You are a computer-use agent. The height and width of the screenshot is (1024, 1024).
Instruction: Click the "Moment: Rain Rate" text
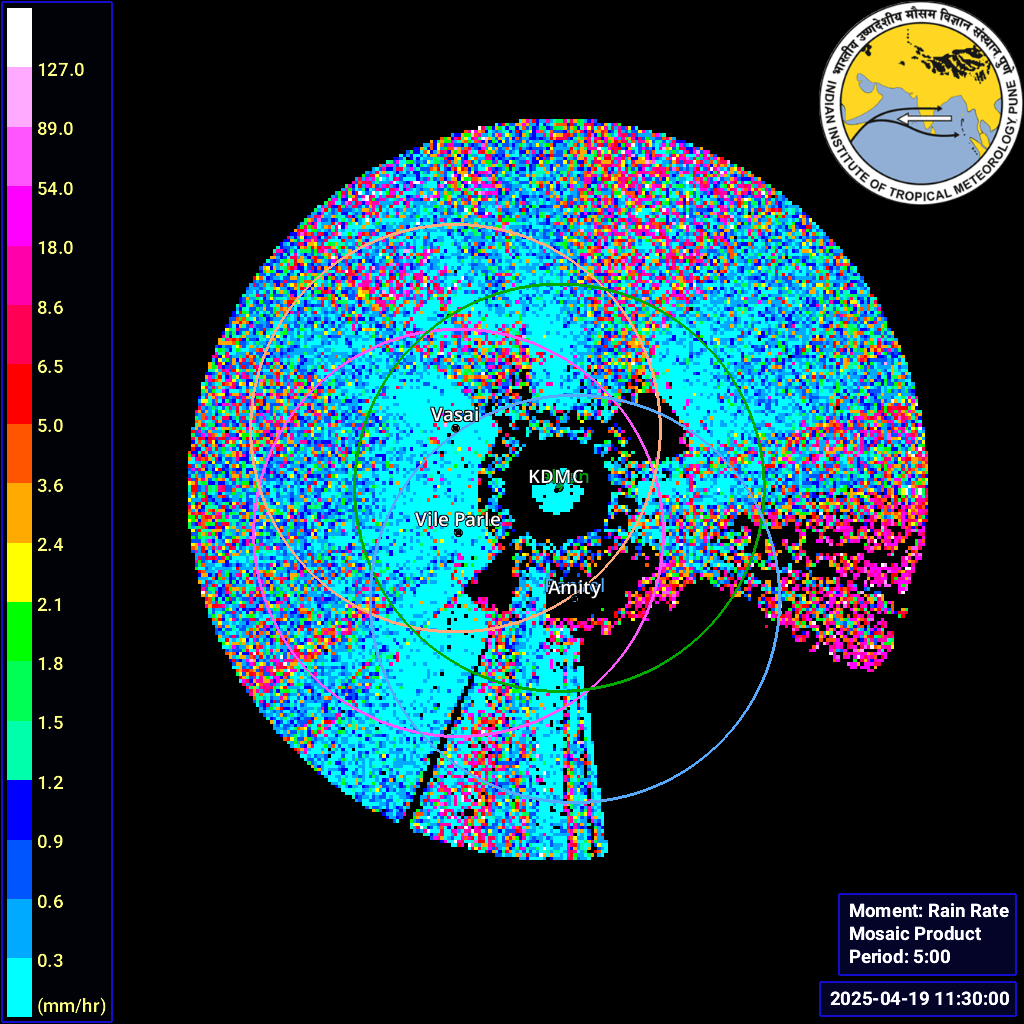[x=929, y=910]
